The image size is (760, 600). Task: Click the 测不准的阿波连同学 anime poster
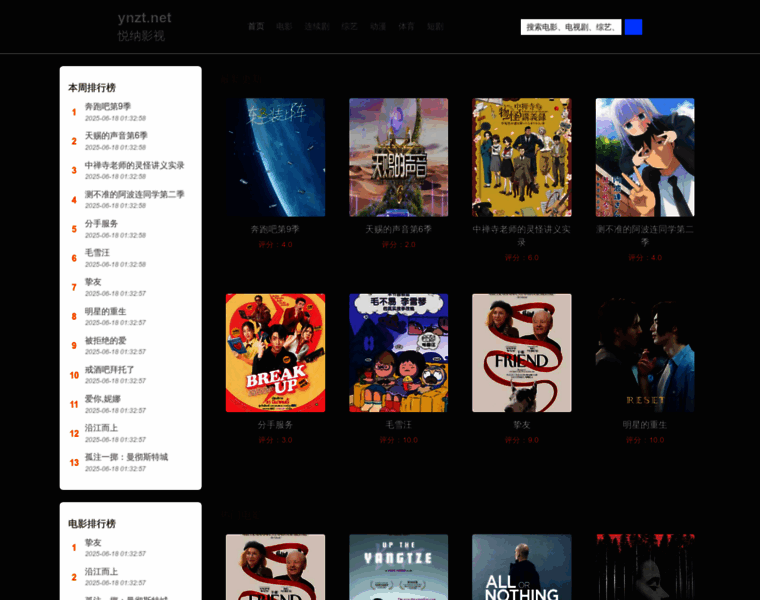(x=645, y=158)
